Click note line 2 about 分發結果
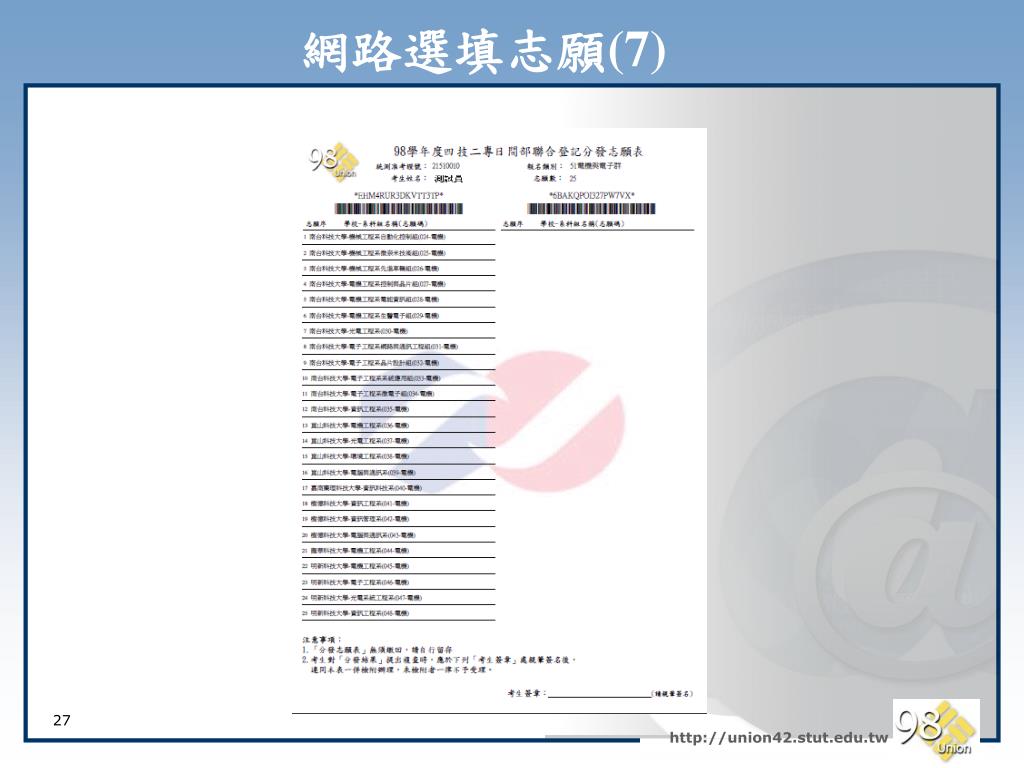Screen dimensions: 1024x768 click(439, 665)
